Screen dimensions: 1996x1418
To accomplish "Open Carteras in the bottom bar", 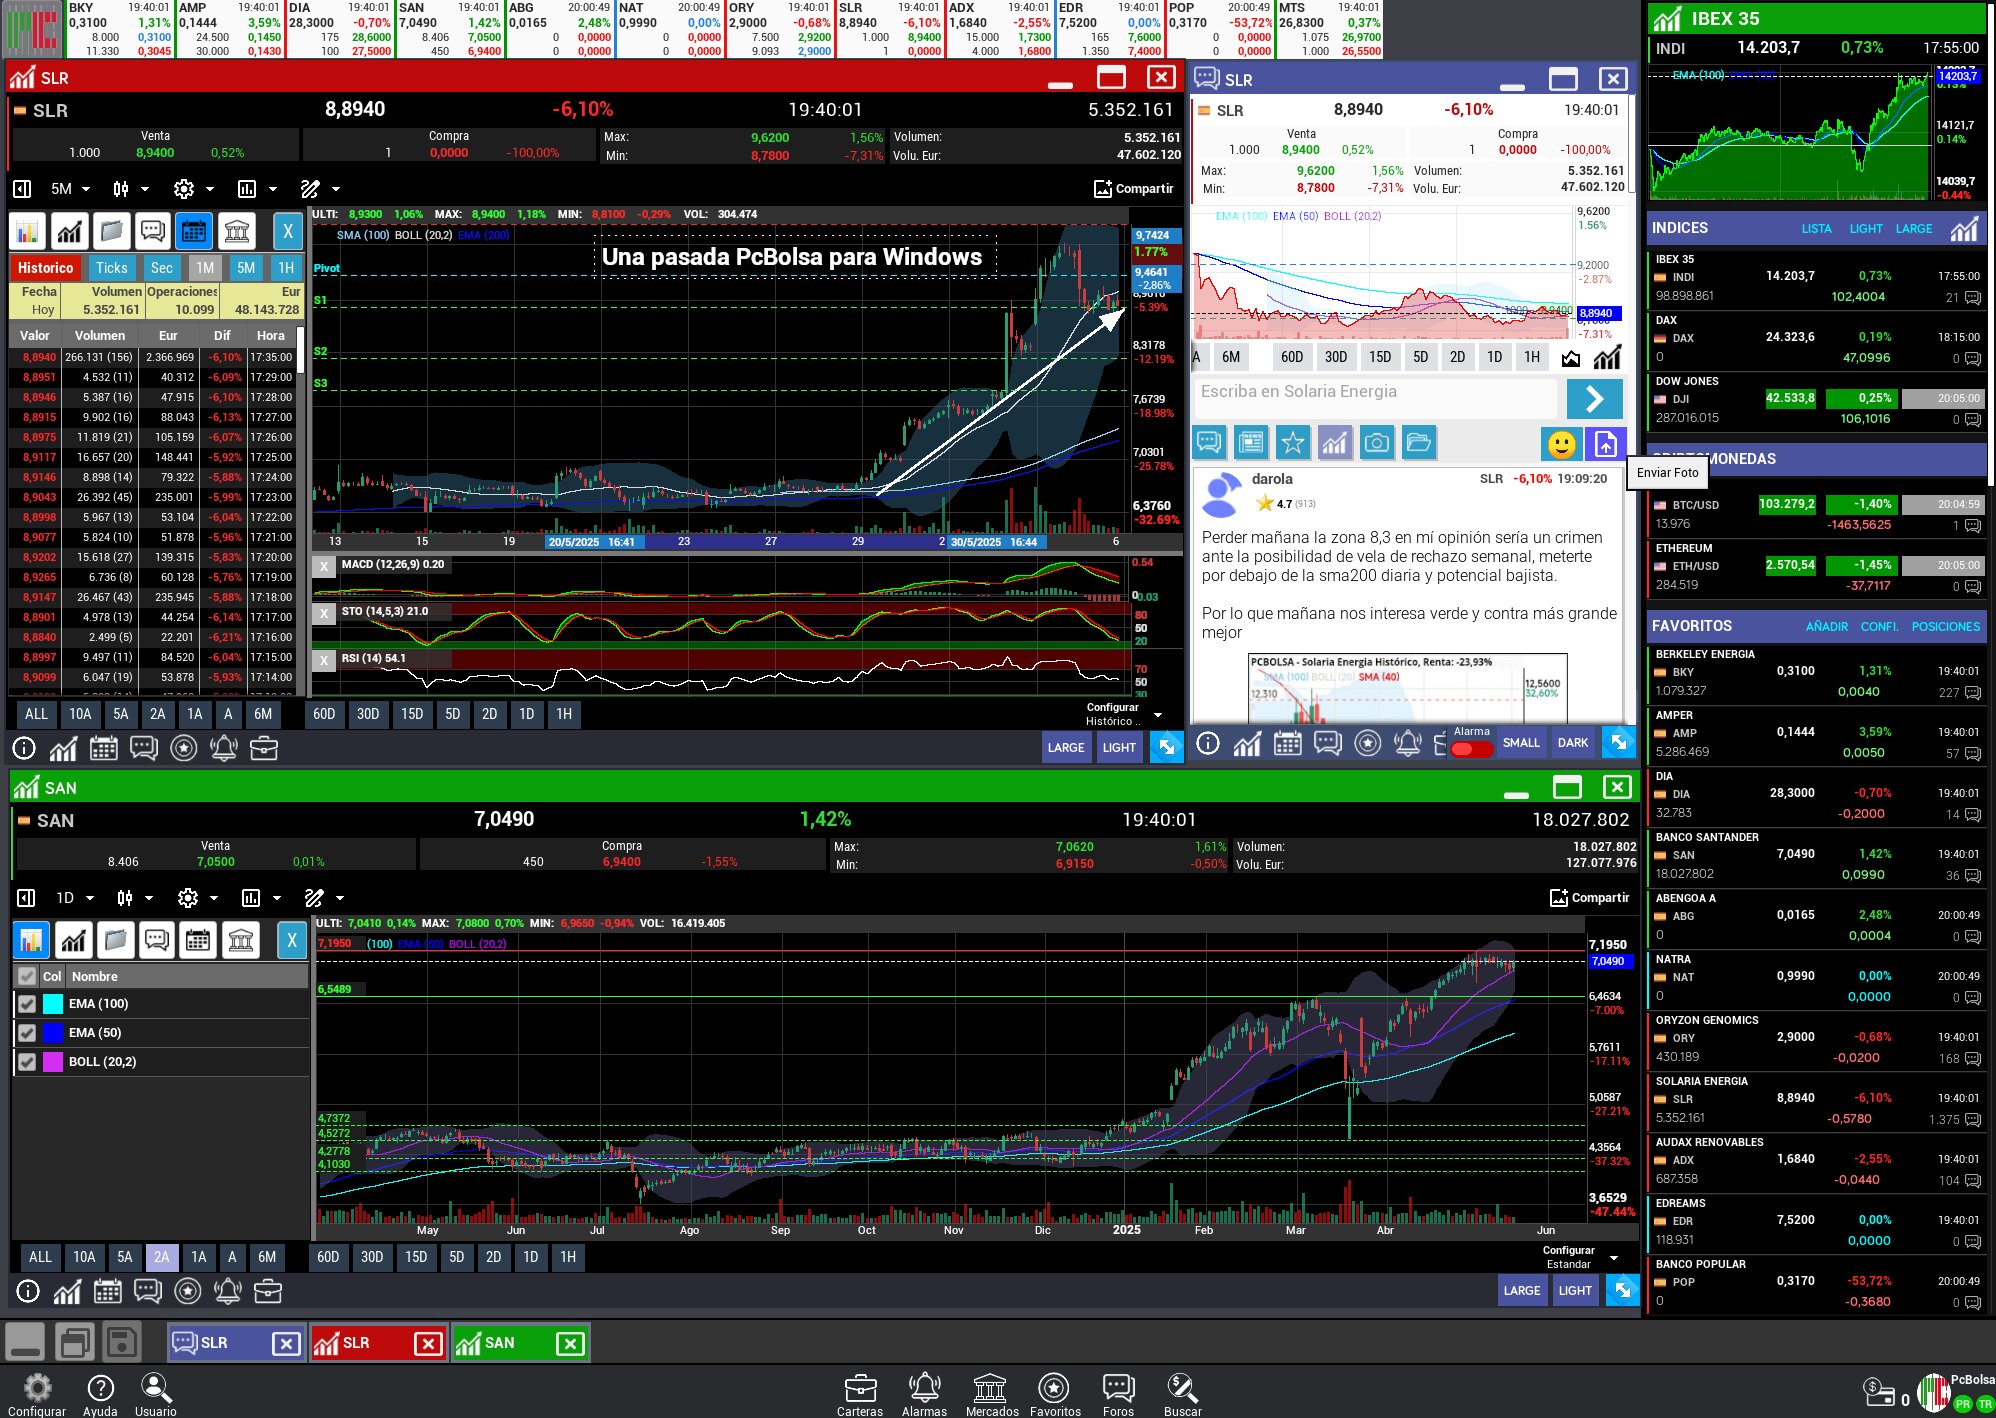I will [860, 1394].
